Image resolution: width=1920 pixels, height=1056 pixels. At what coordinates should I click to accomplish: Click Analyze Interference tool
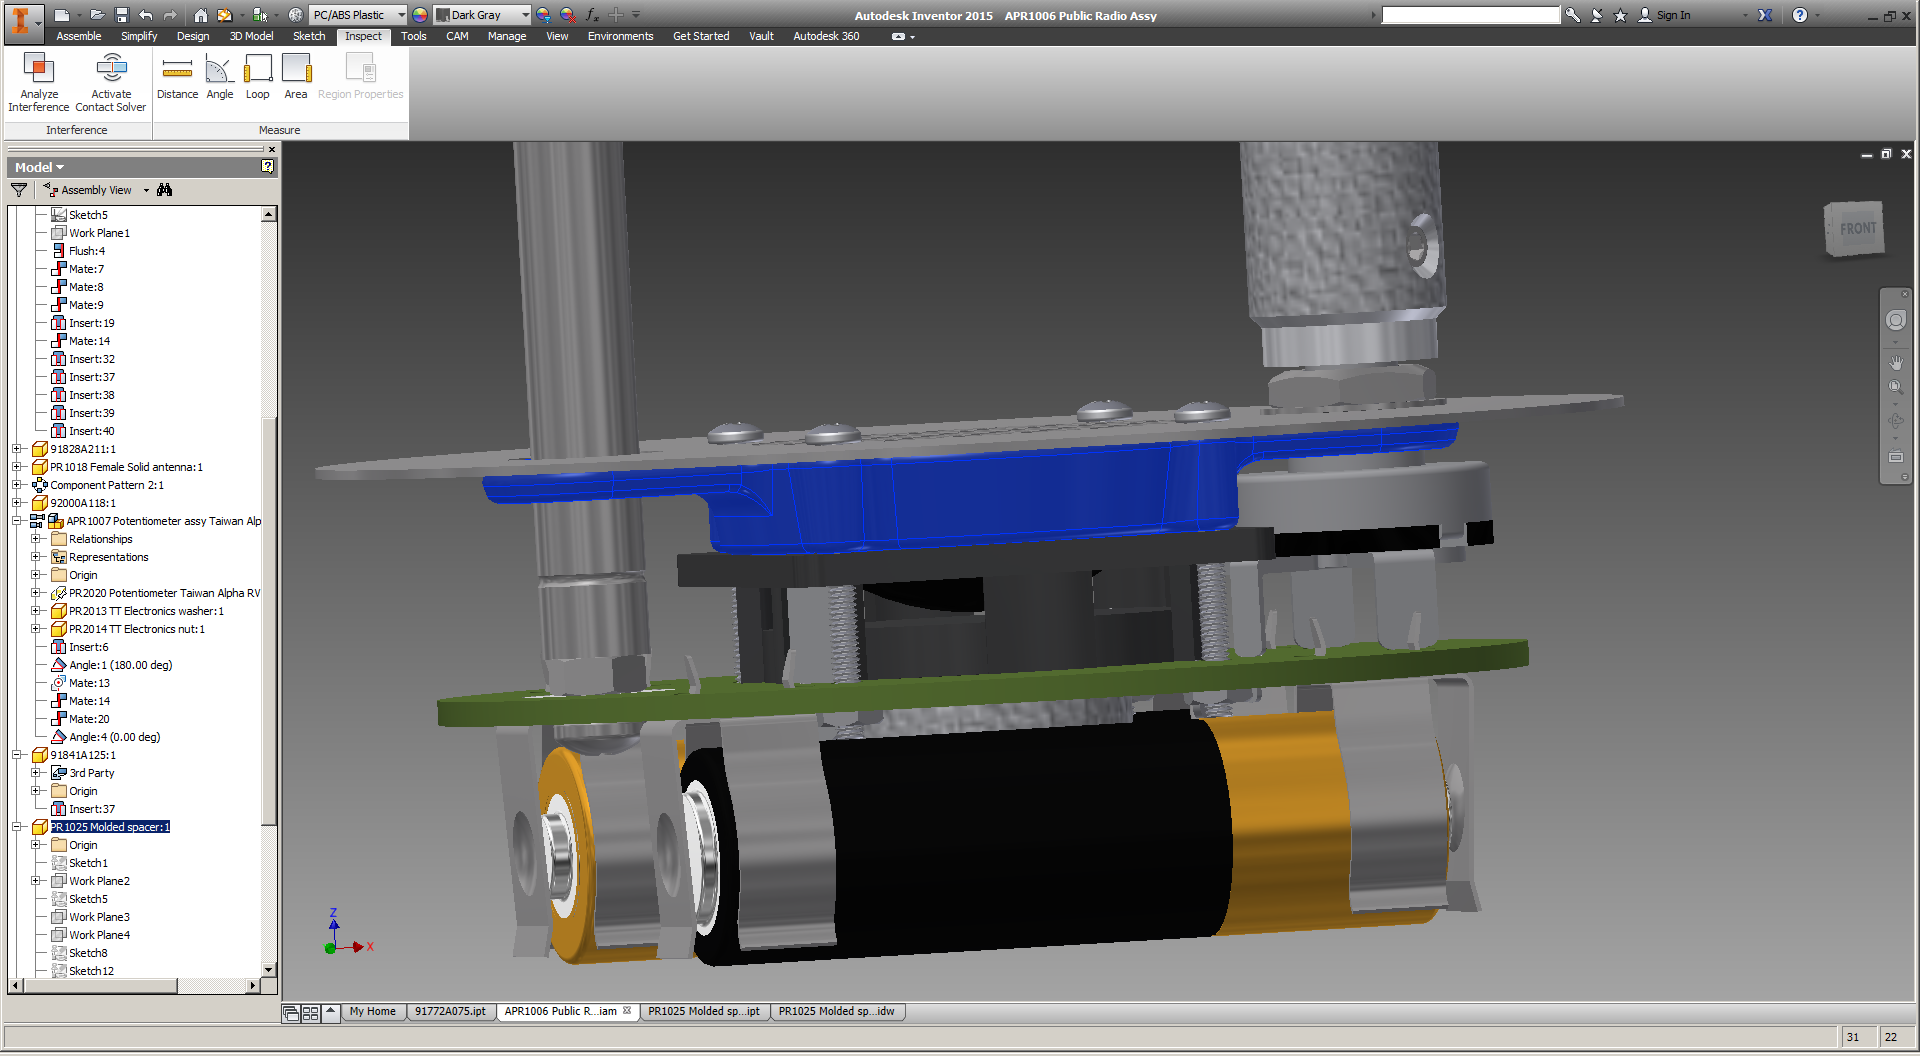[39, 83]
